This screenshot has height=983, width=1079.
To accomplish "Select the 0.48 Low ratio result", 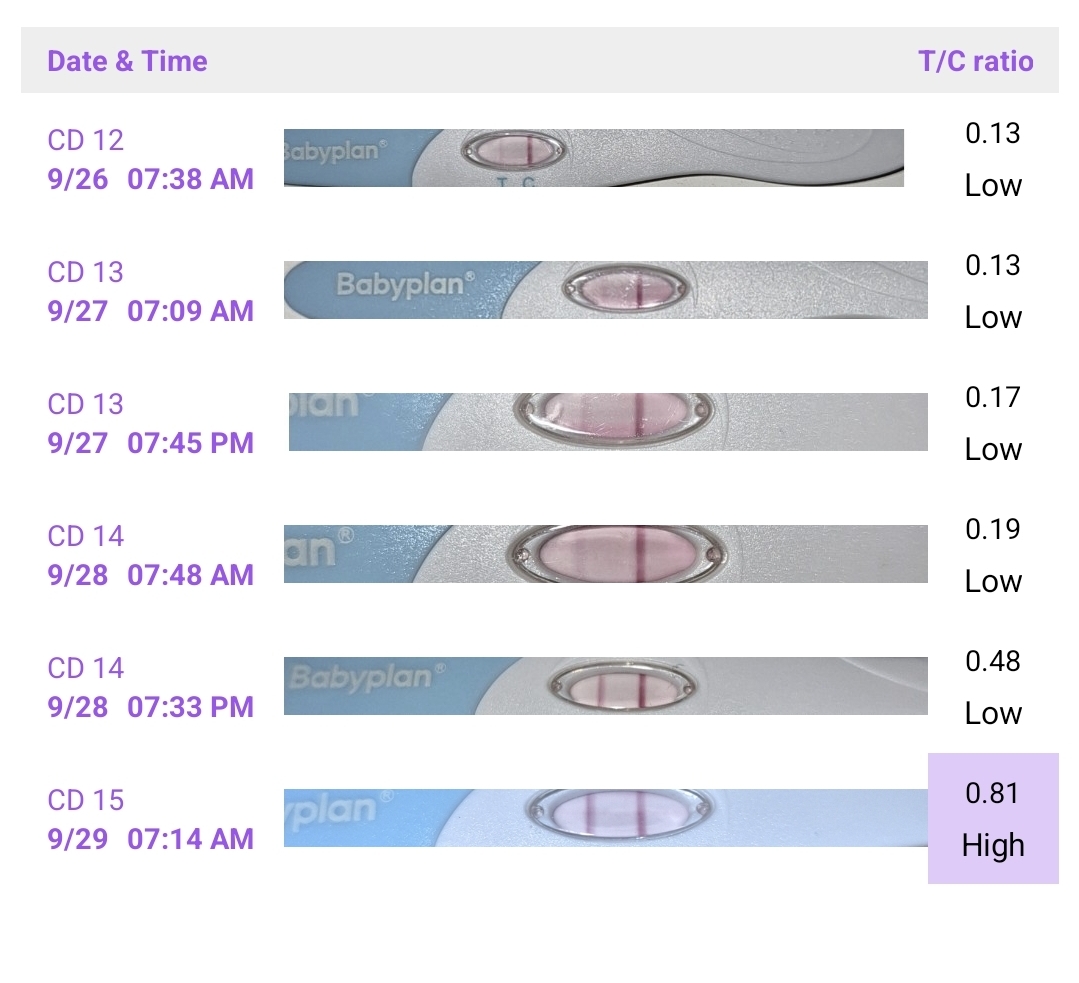I will [993, 687].
